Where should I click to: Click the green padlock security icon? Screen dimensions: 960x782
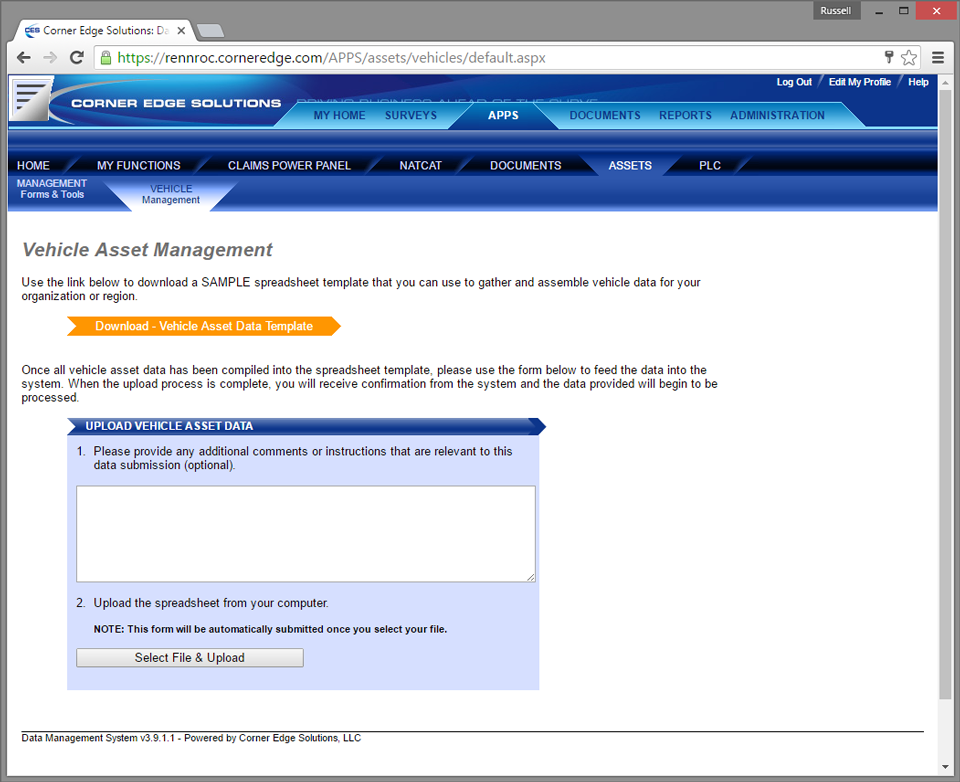pyautogui.click(x=106, y=58)
